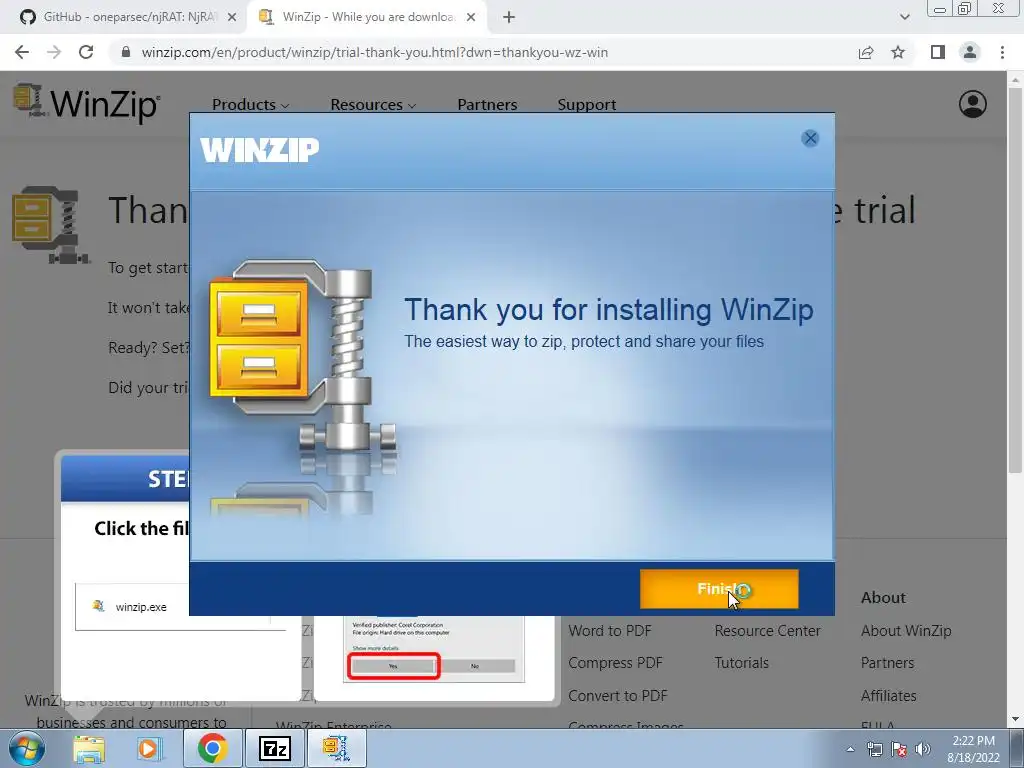The image size is (1024, 768).
Task: View site info via lock icon
Action: [126, 52]
